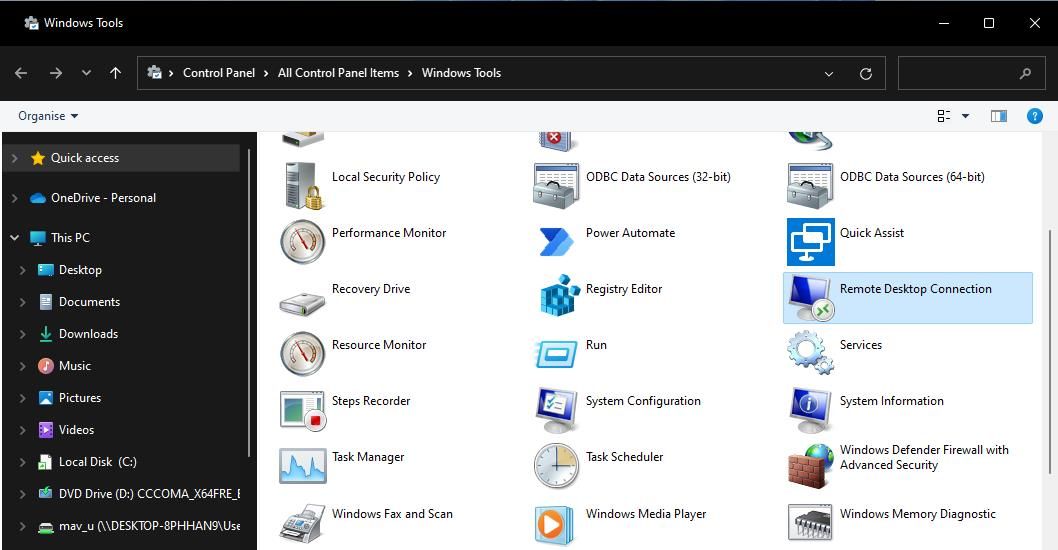The height and width of the screenshot is (550, 1058).
Task: Click the refresh button in address bar
Action: tap(866, 74)
